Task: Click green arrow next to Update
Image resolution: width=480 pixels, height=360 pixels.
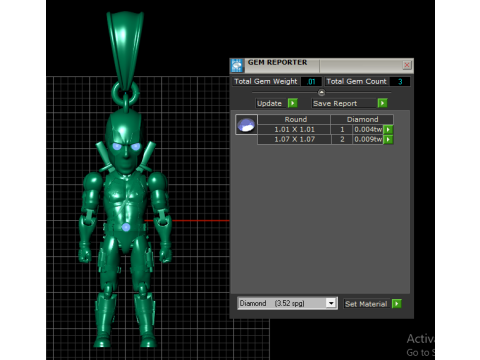Action: (293, 103)
